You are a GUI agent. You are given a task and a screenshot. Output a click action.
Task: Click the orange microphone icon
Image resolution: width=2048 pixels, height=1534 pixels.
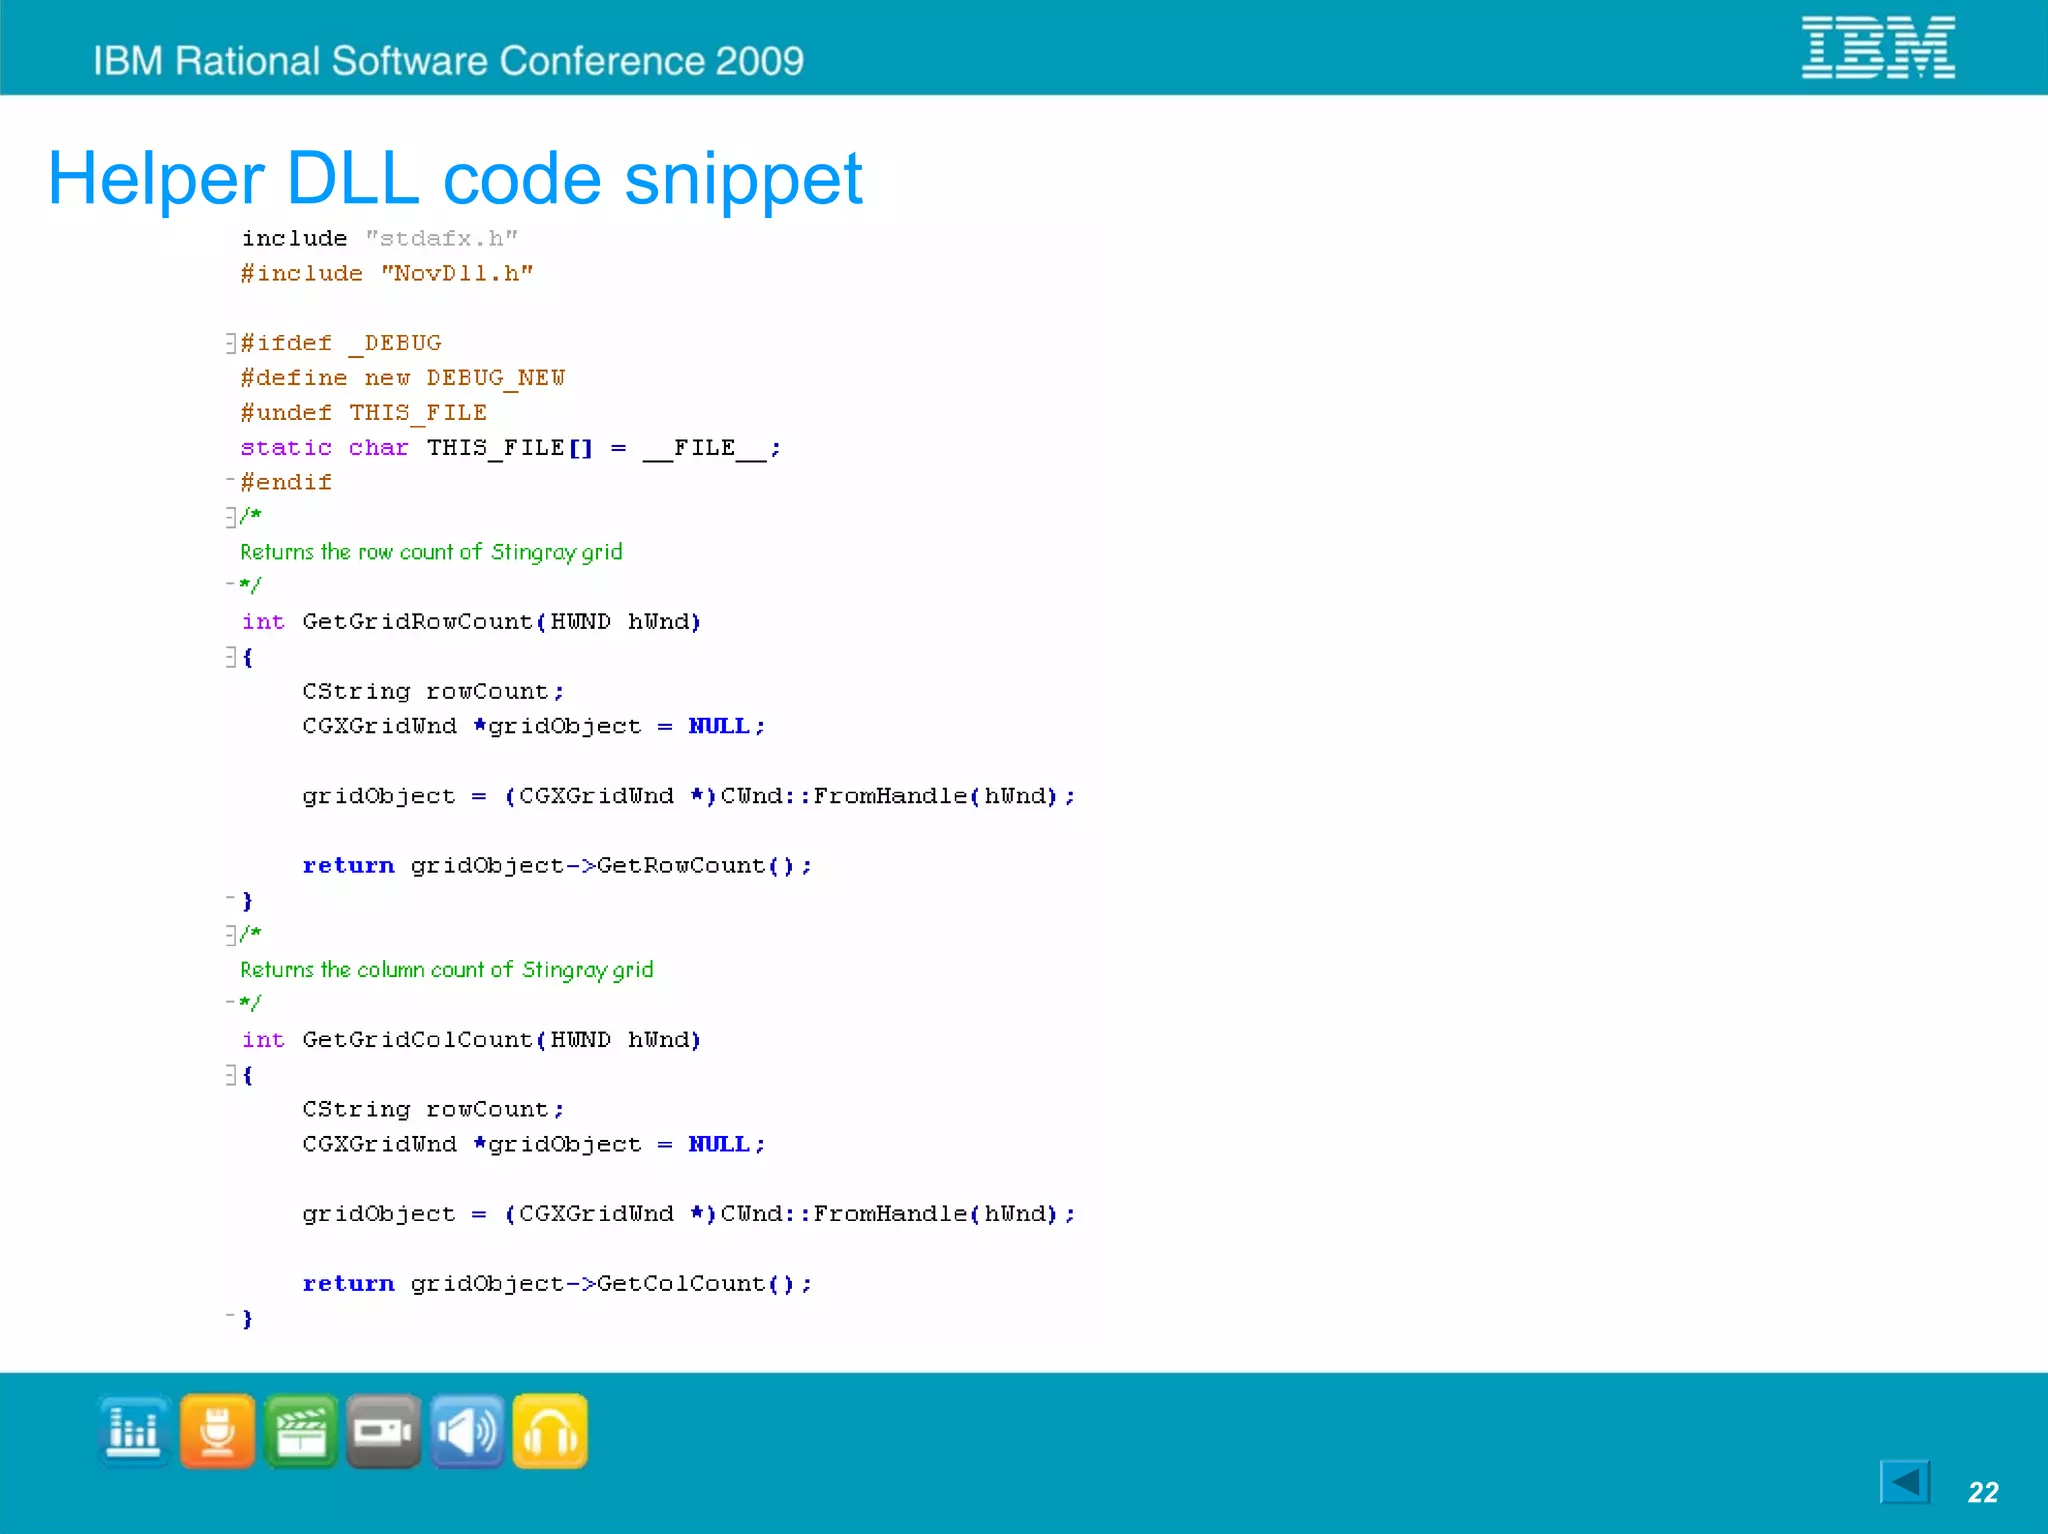[217, 1431]
